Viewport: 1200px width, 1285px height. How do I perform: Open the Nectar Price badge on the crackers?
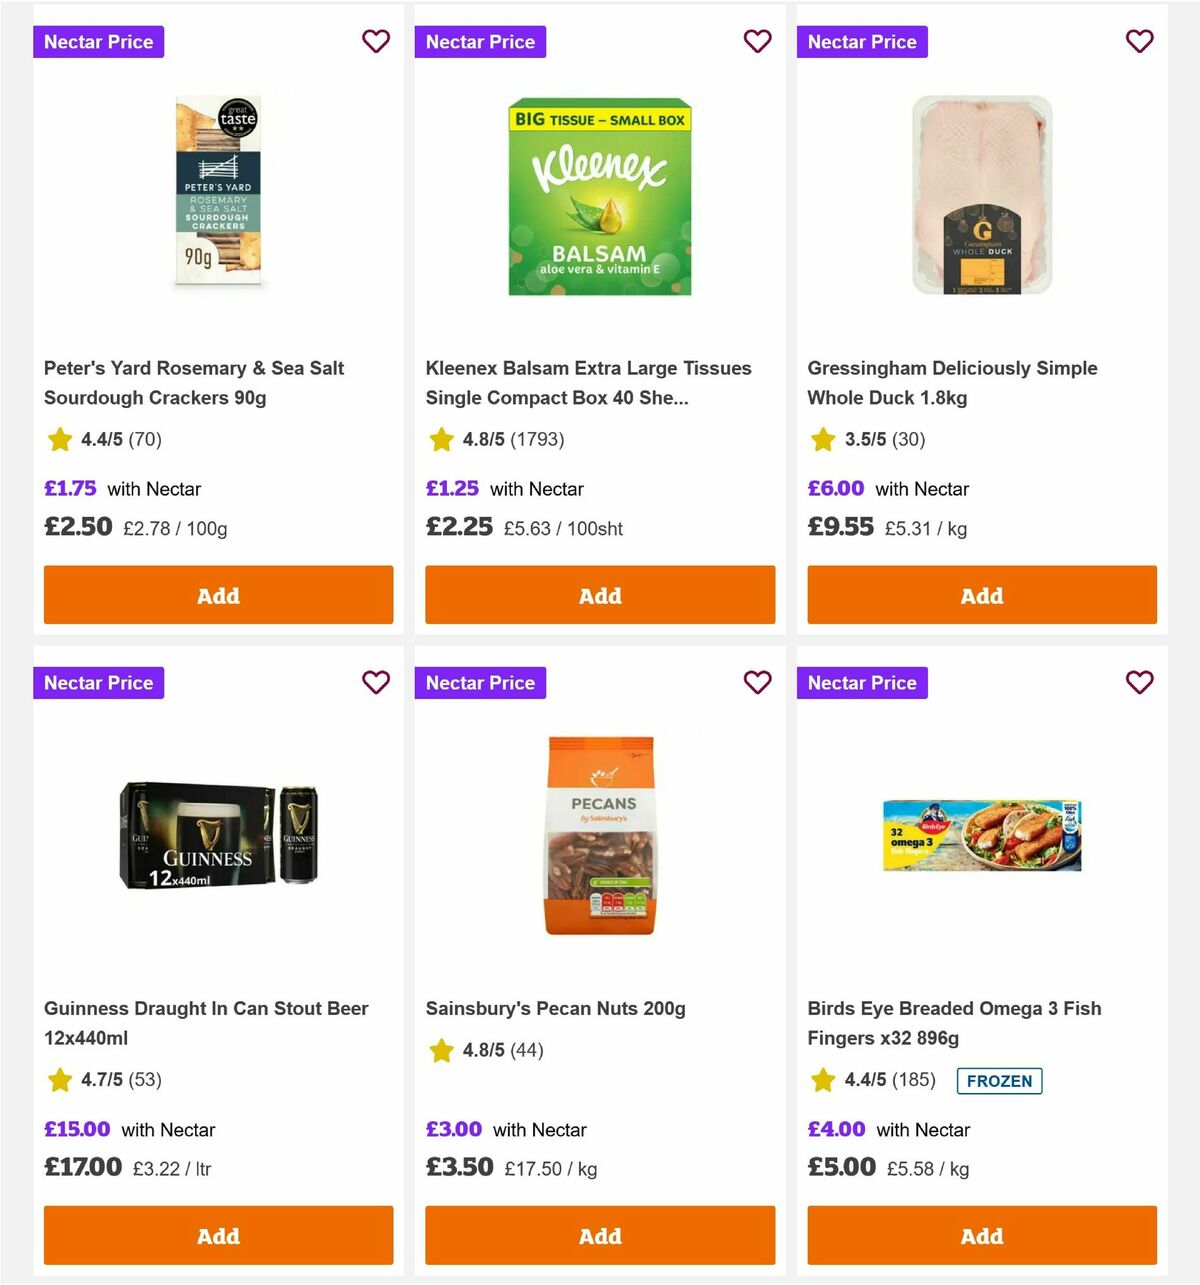(x=98, y=42)
